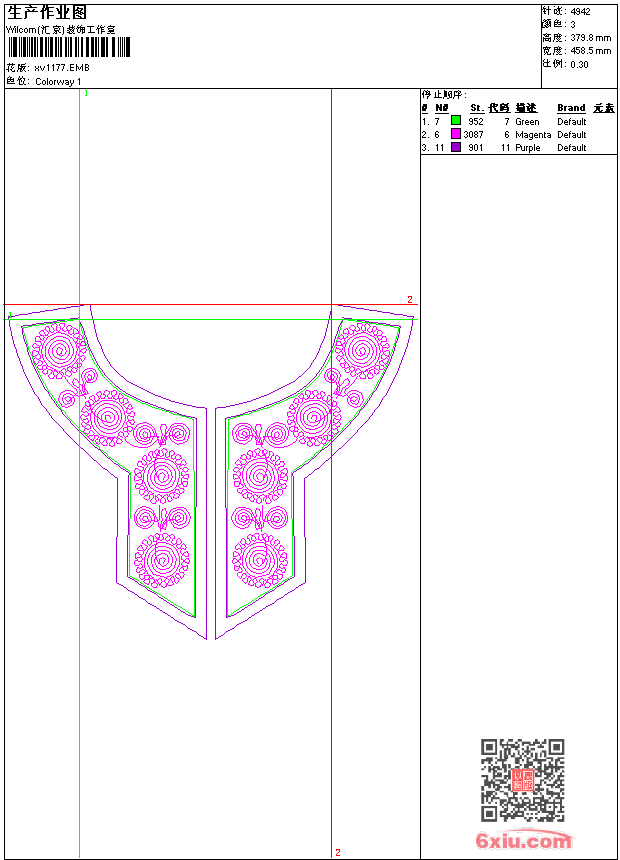
Task: Click the 'Brand' column header
Action: [571, 108]
